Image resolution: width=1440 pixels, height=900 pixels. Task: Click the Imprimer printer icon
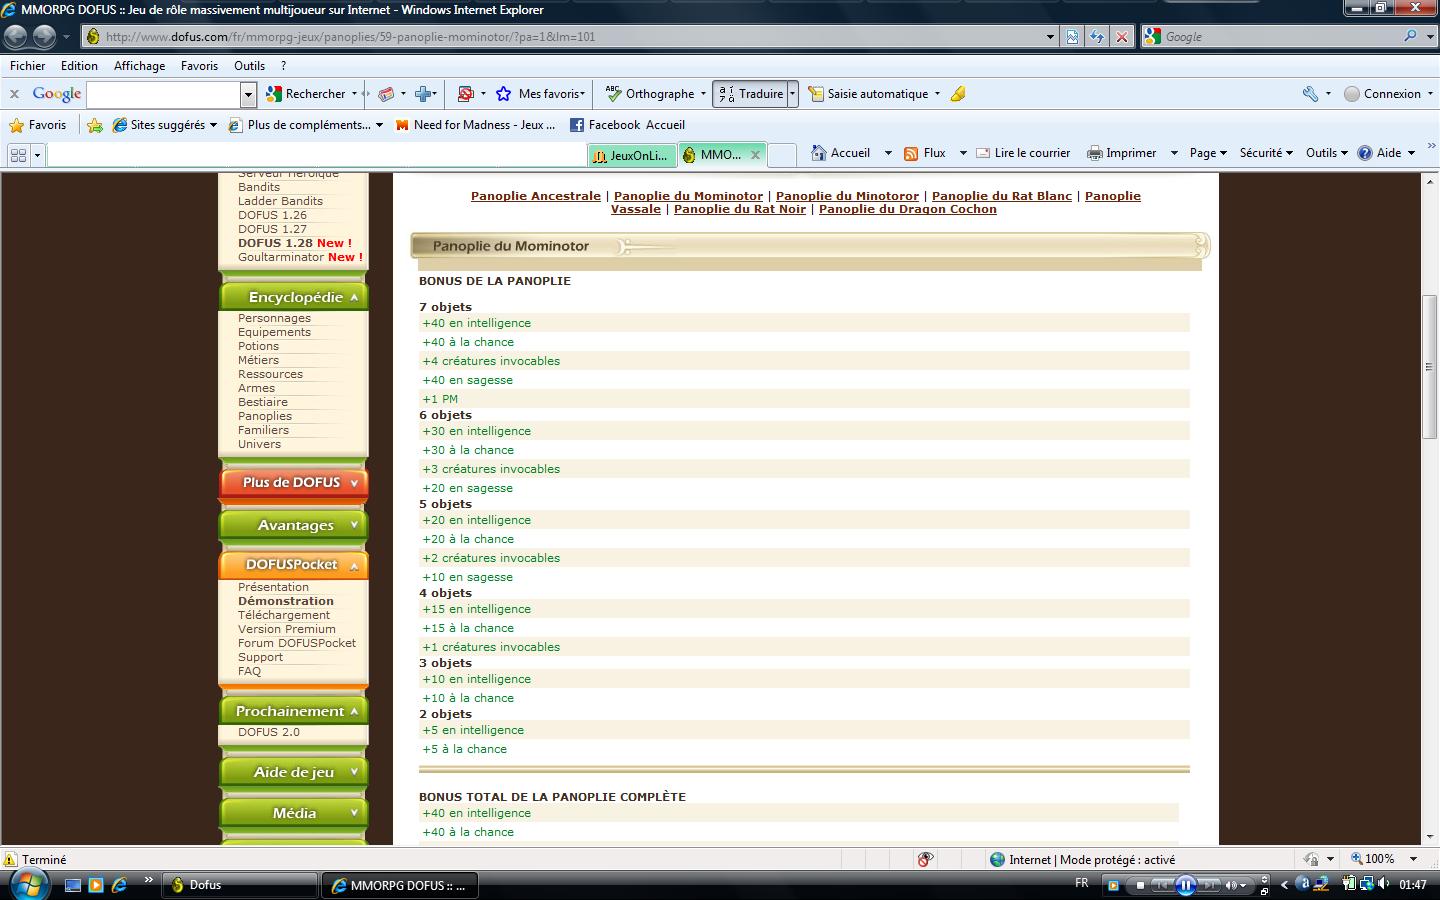pyautogui.click(x=1095, y=153)
